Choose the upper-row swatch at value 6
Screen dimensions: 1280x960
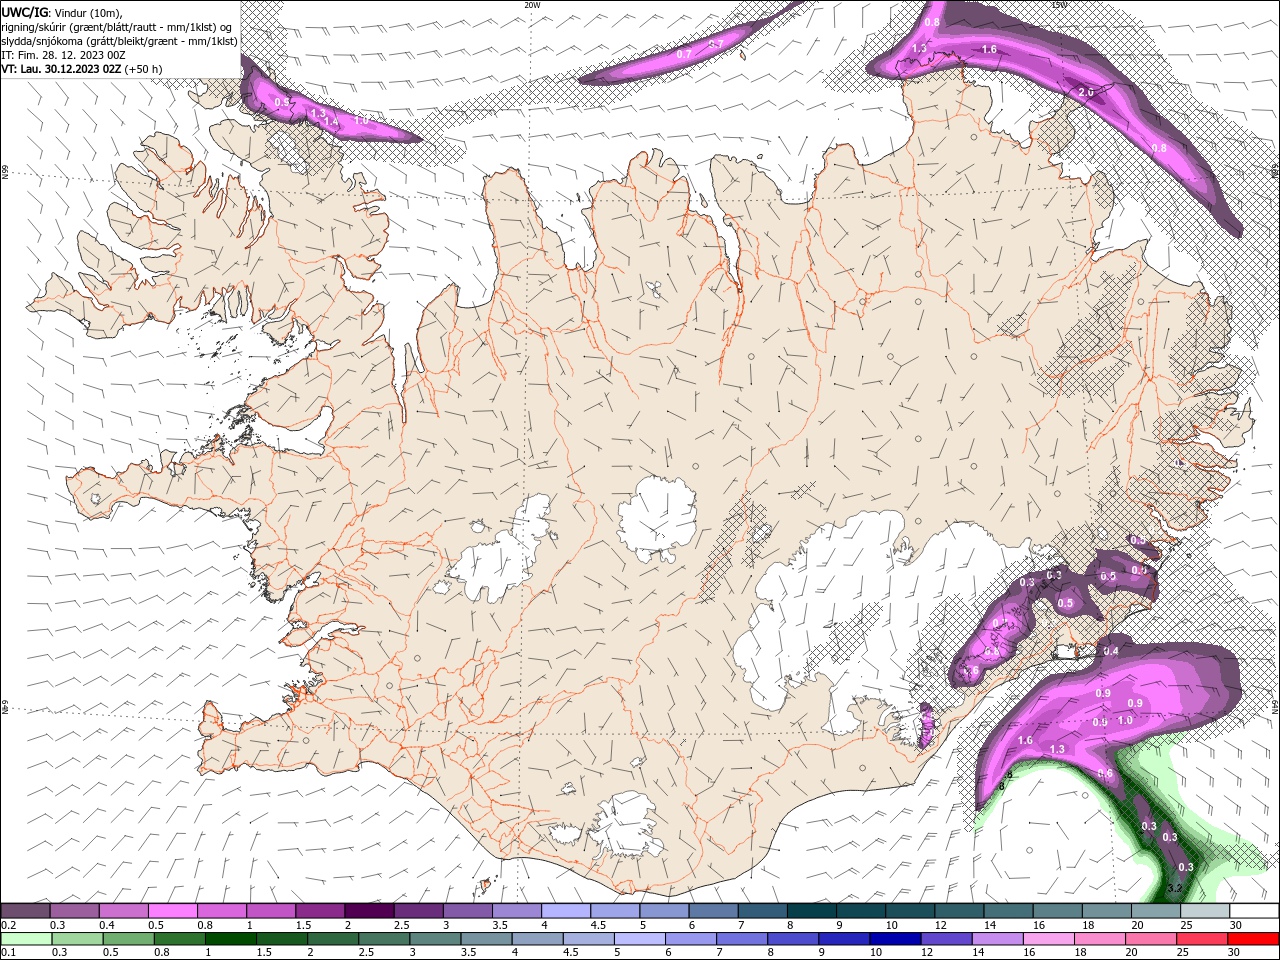pyautogui.click(x=713, y=911)
